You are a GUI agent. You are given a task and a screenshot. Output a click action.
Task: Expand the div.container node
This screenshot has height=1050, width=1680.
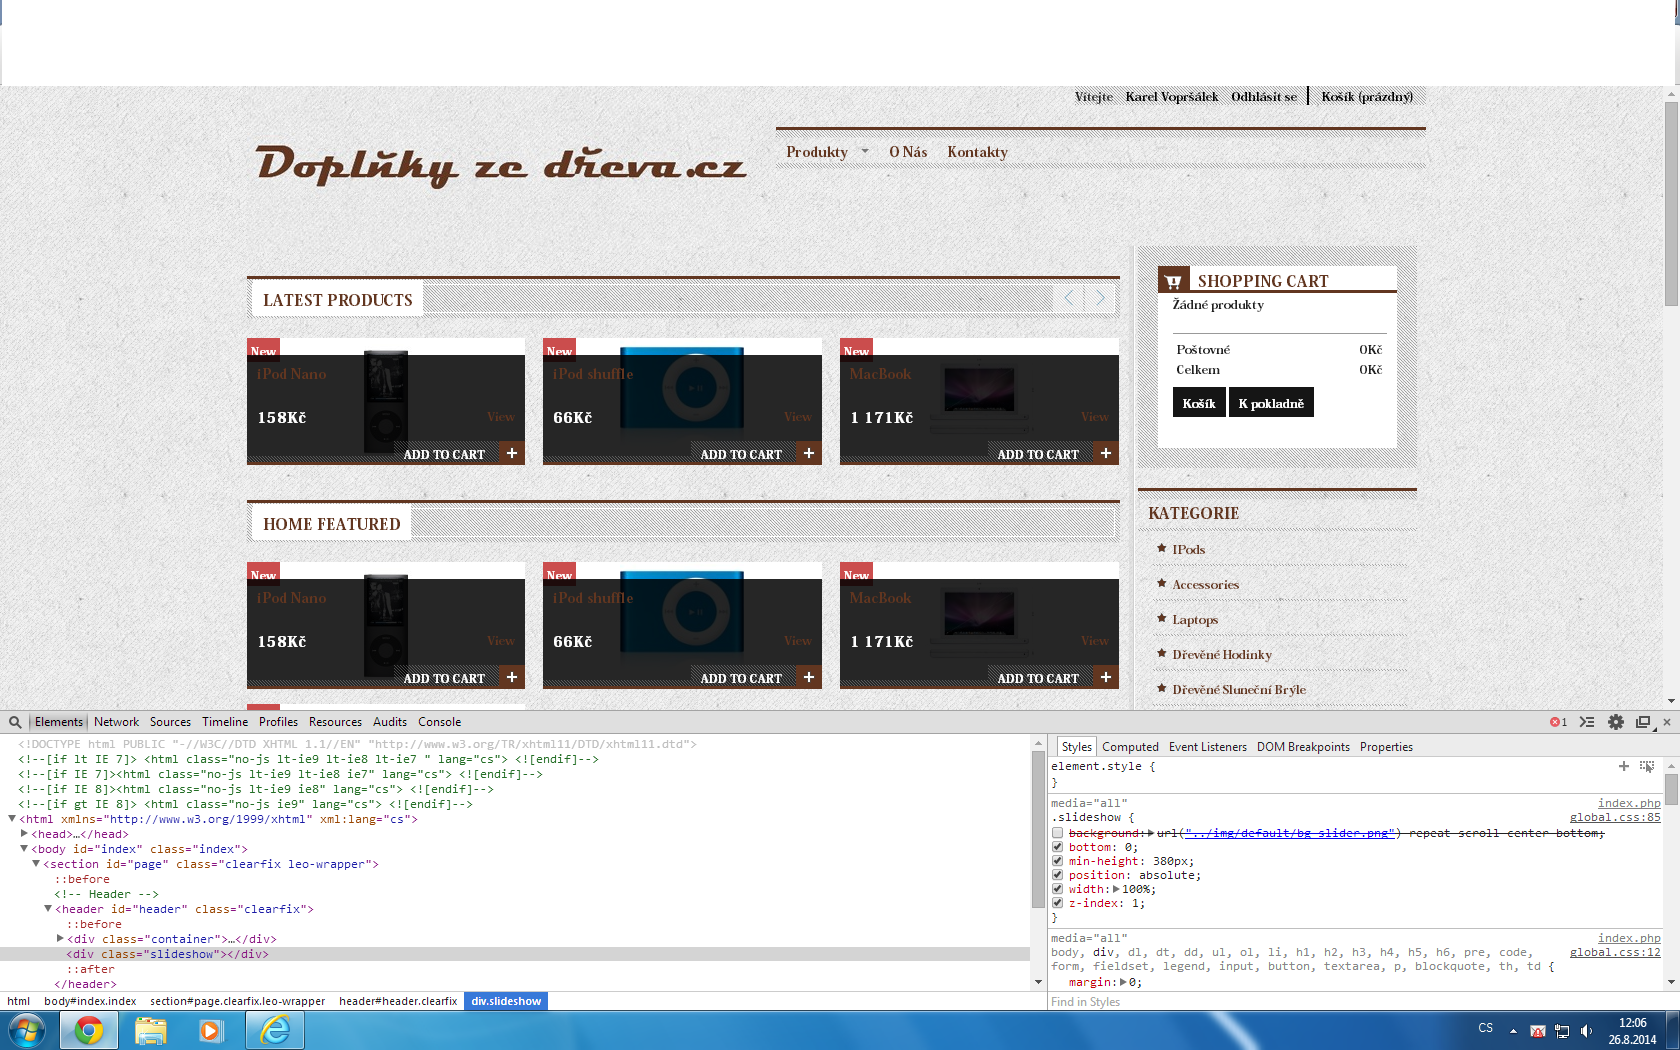coord(60,938)
